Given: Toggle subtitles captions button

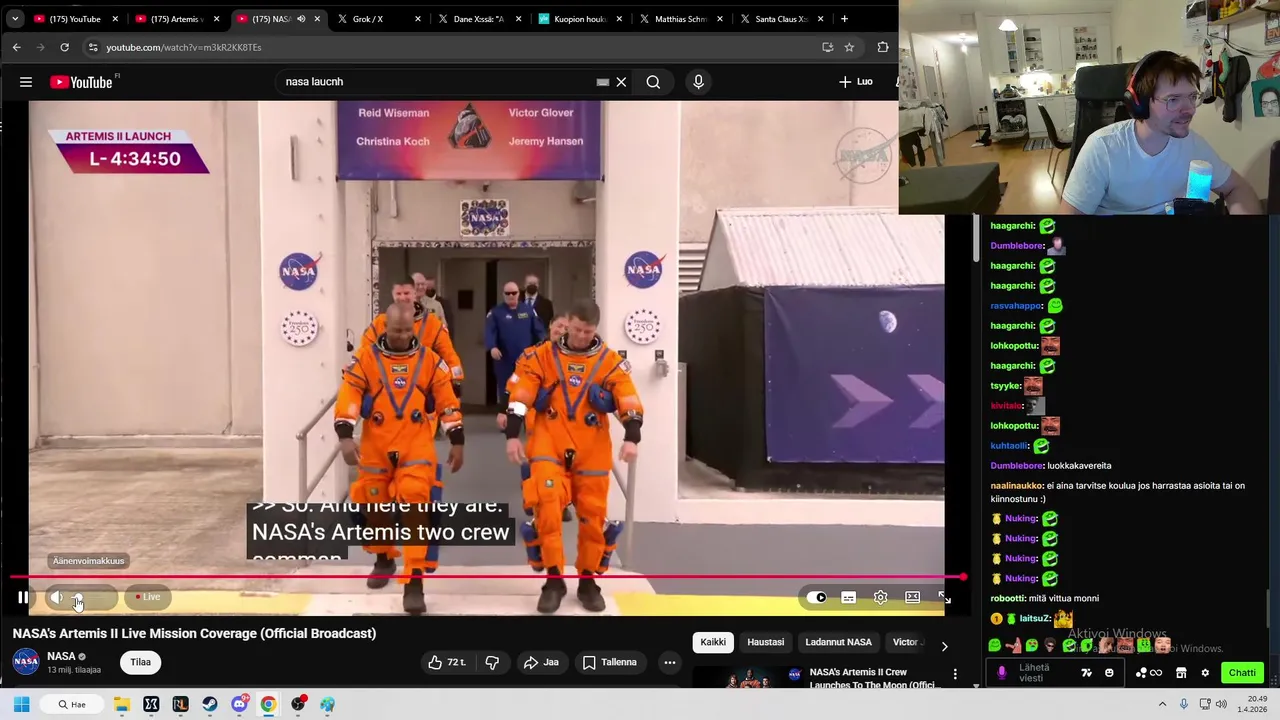Looking at the screenshot, I should coord(848,598).
